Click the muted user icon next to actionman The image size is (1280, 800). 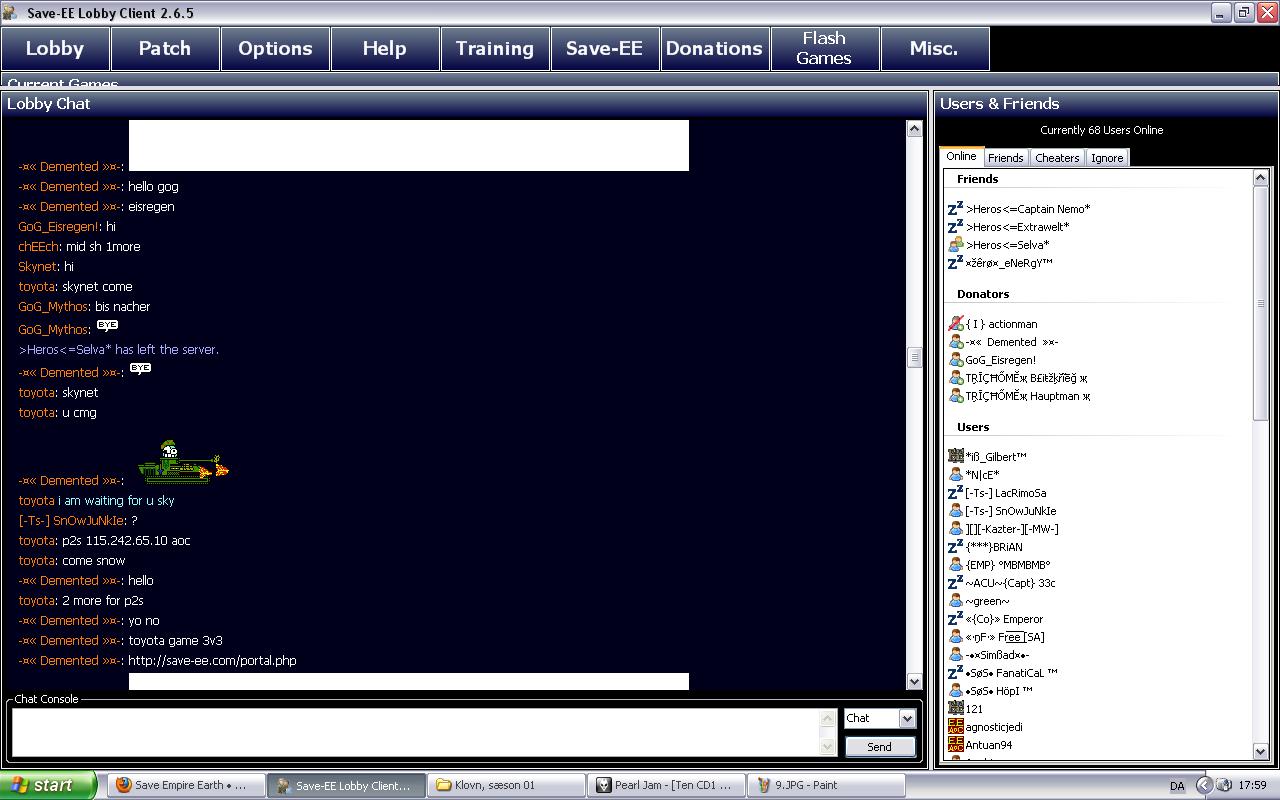coord(955,324)
